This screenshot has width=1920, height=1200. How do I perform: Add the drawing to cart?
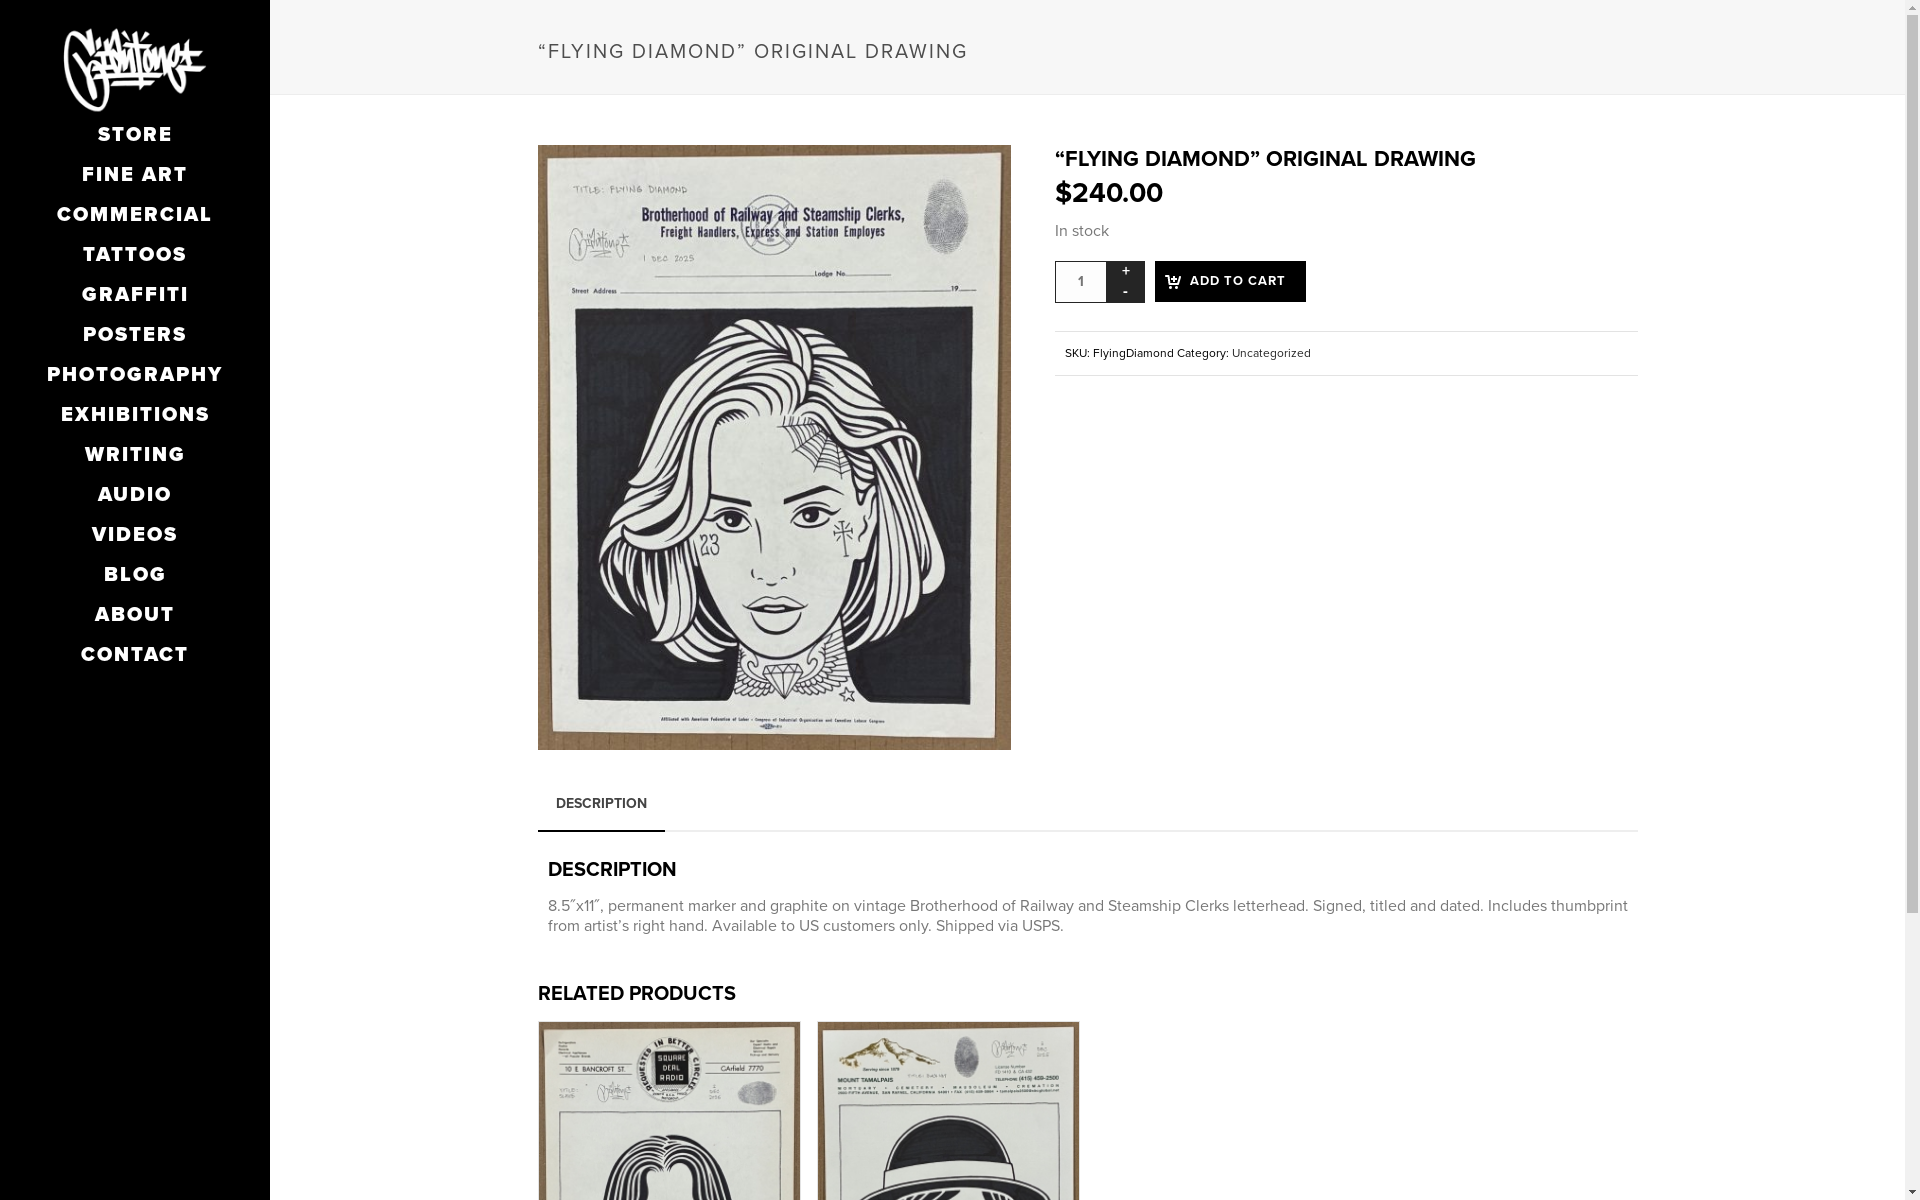click(x=1230, y=282)
